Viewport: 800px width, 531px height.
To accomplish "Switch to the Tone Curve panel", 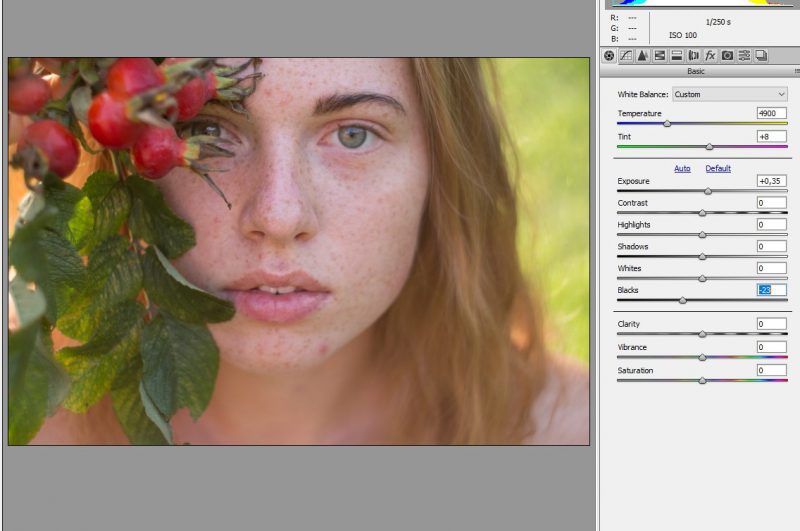I will tap(626, 56).
